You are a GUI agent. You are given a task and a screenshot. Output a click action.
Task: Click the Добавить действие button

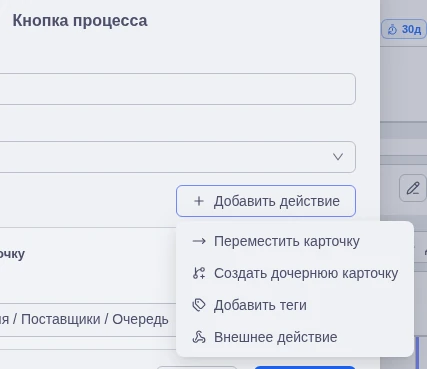[266, 201]
